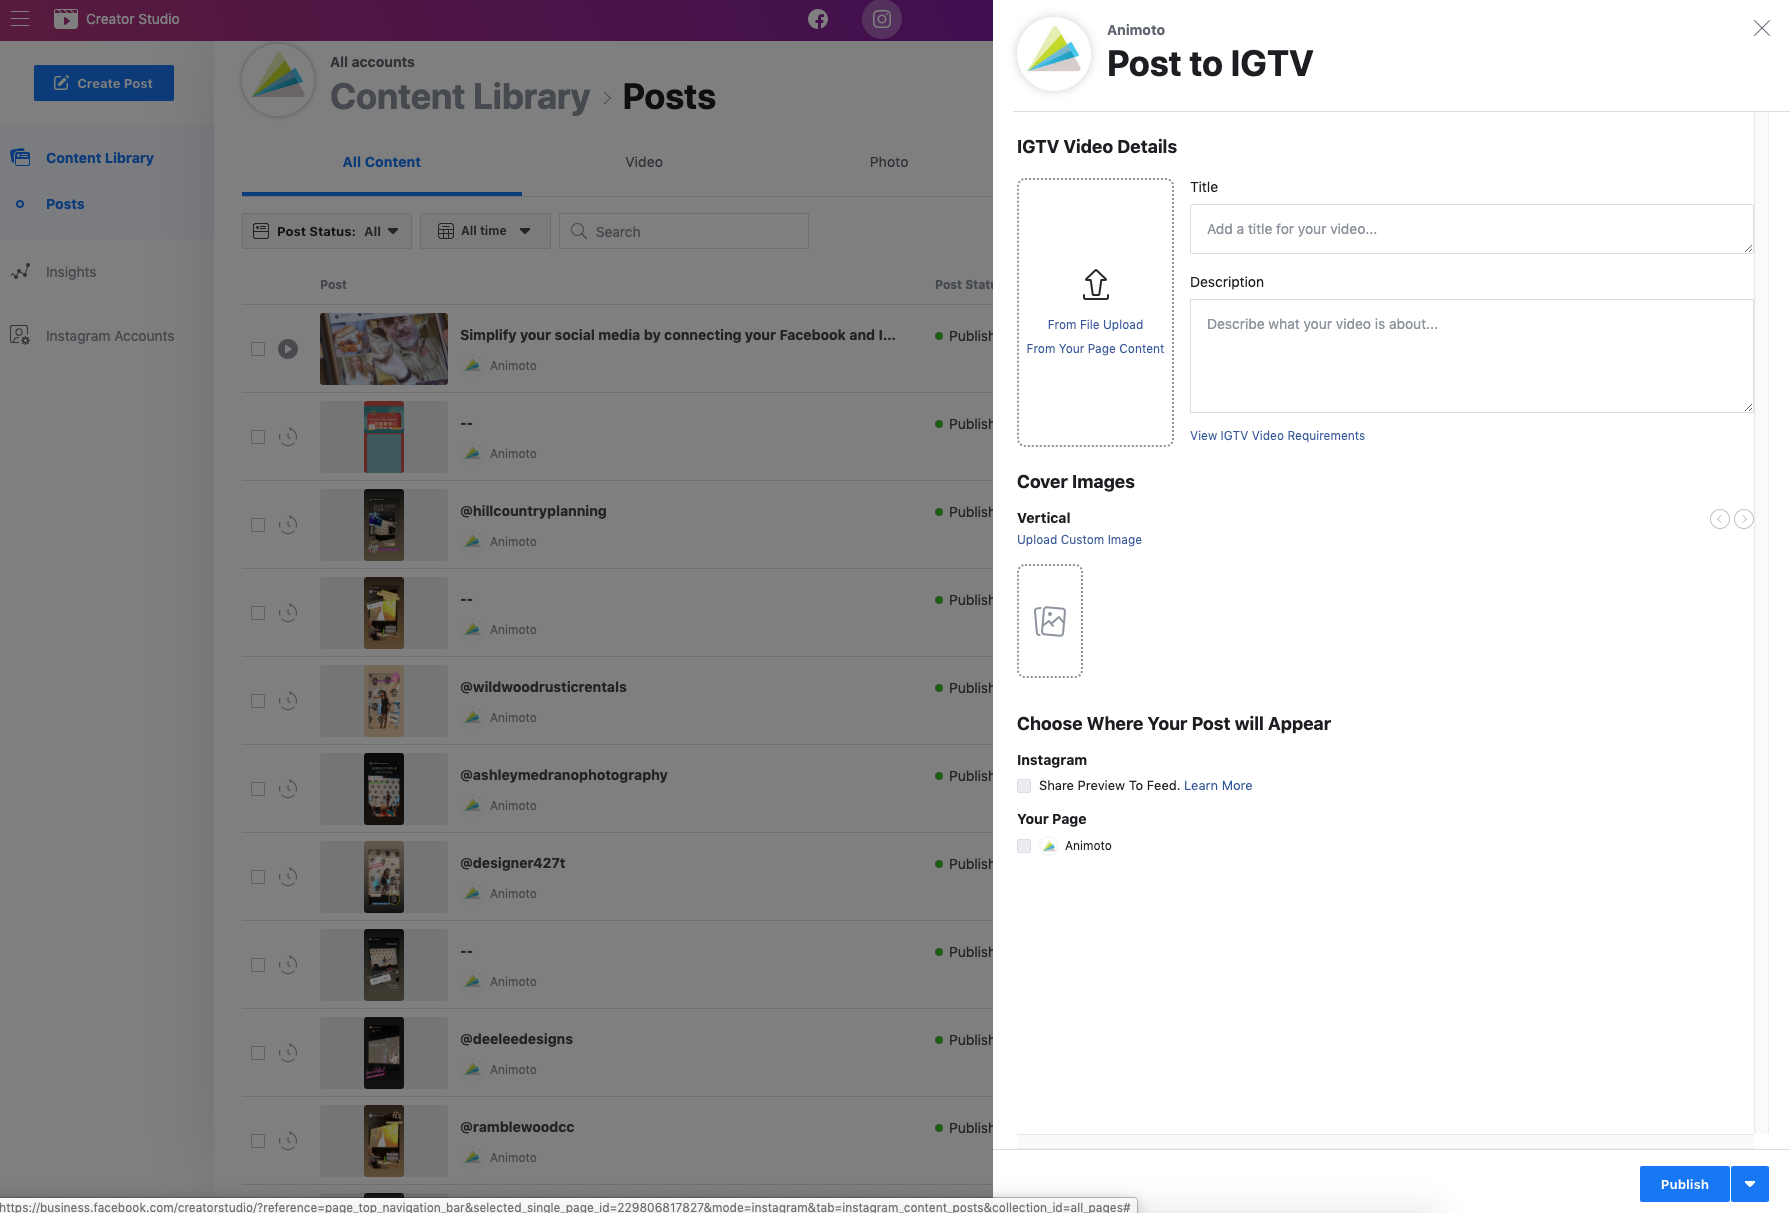Select checkbox for @hillcountryplanning post

pyautogui.click(x=258, y=525)
